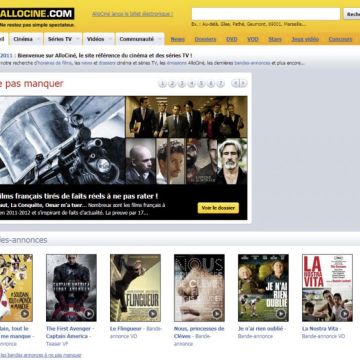This screenshot has width=360, height=360.
Task: Open the La Conquête feature image
Action: [186, 116]
